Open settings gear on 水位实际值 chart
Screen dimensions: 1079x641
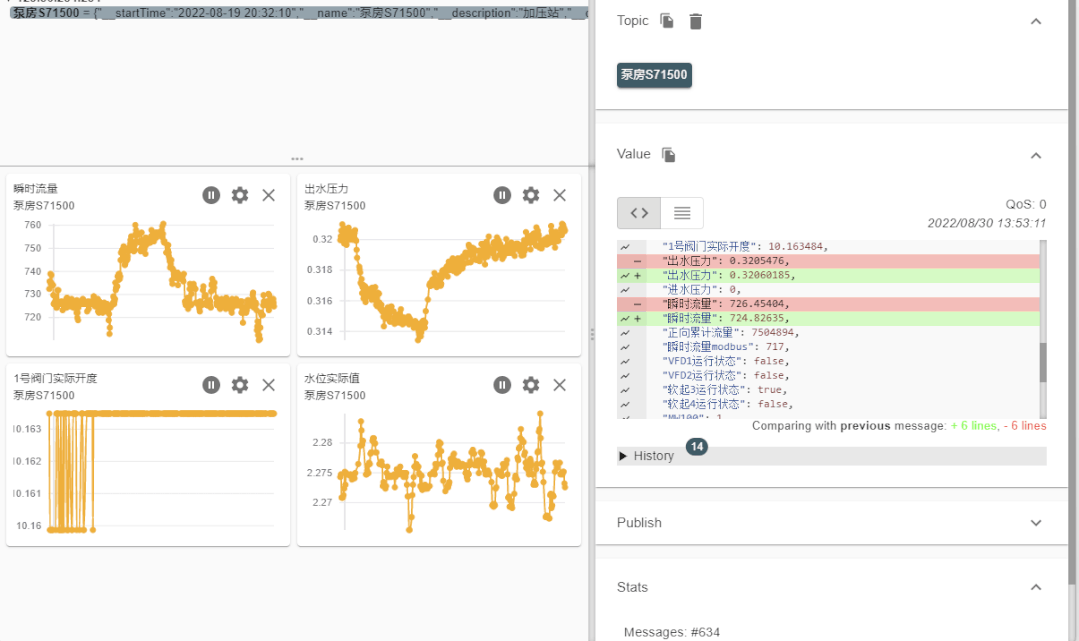(531, 385)
